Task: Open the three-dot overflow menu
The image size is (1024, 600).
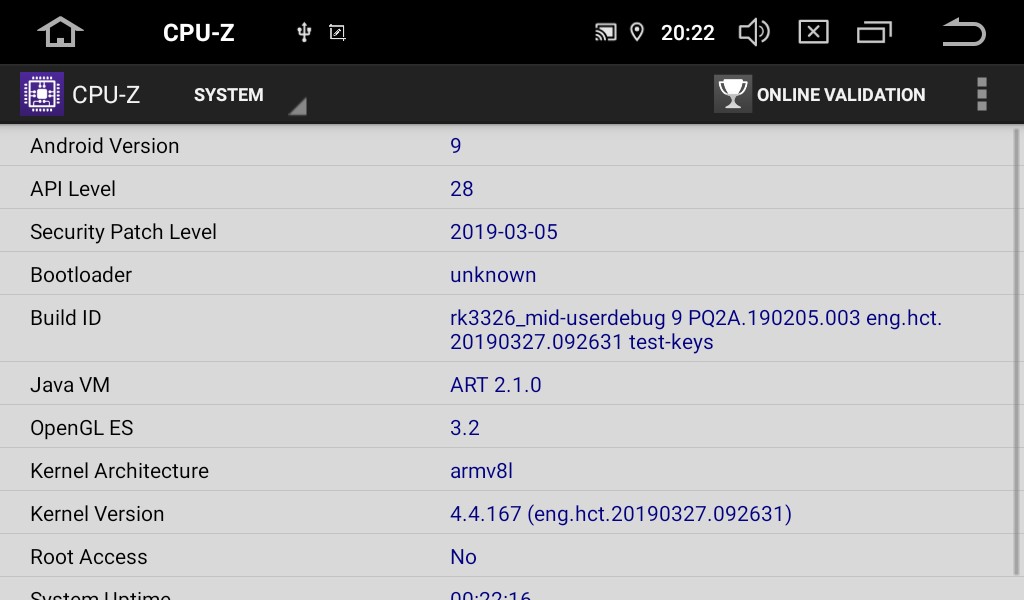Action: (982, 94)
